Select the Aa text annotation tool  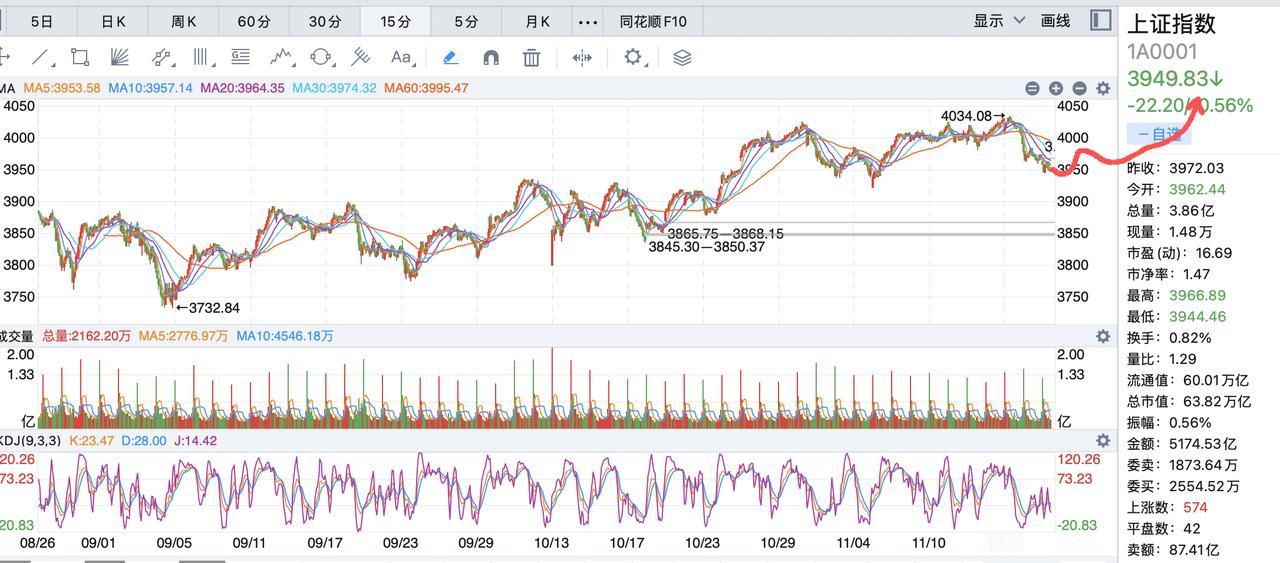click(x=401, y=57)
